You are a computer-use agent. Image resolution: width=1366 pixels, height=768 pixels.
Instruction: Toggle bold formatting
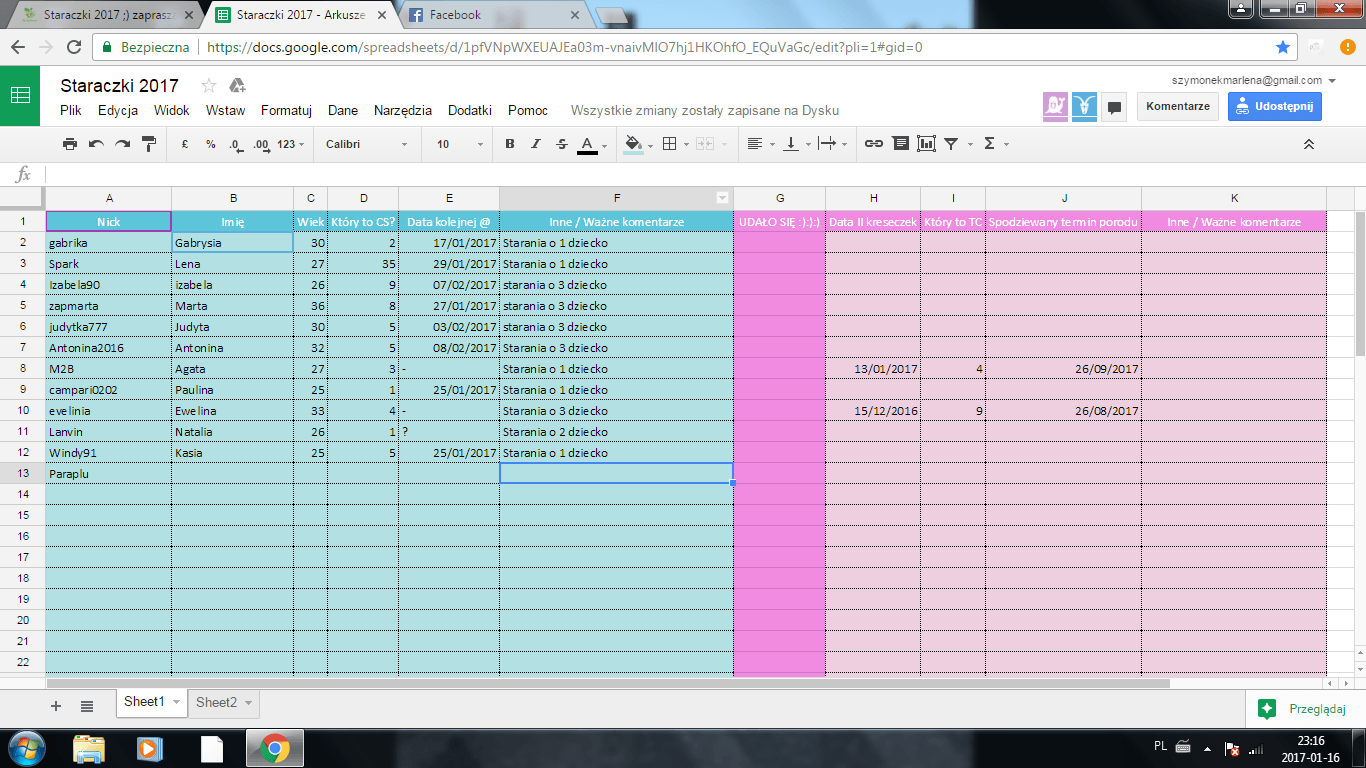(x=510, y=144)
